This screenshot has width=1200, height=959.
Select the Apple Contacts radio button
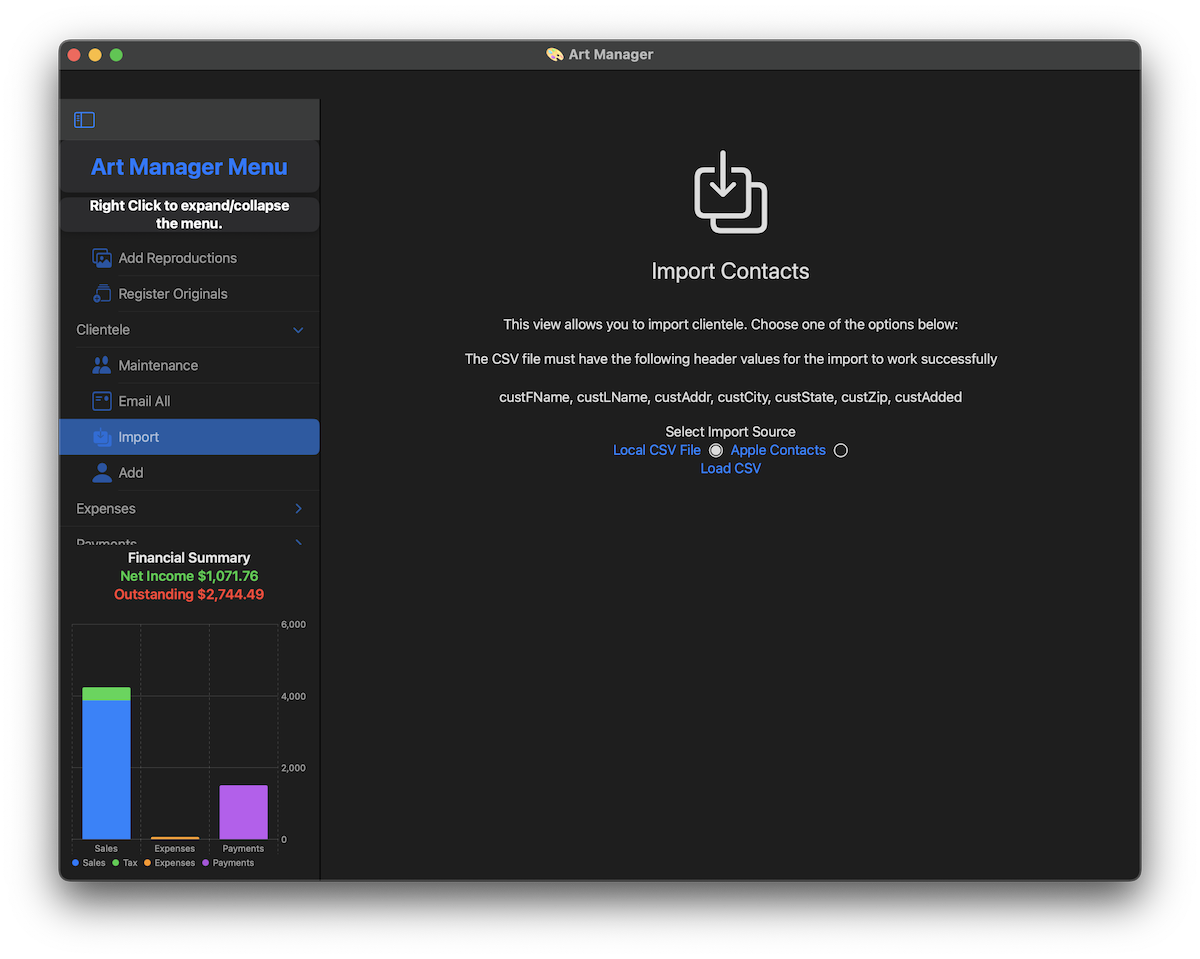(x=841, y=451)
